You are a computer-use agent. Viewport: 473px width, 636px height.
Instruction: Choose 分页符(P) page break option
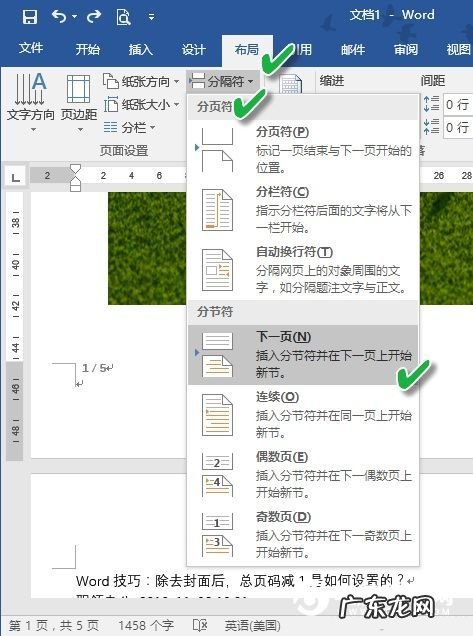pos(303,149)
